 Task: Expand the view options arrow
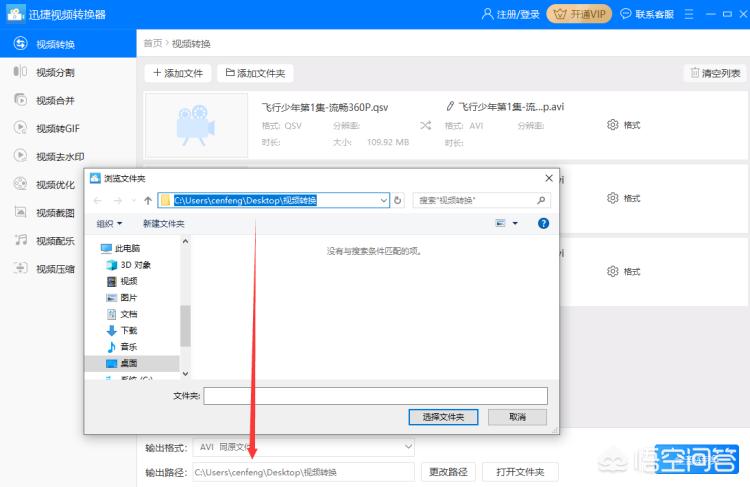[x=515, y=223]
